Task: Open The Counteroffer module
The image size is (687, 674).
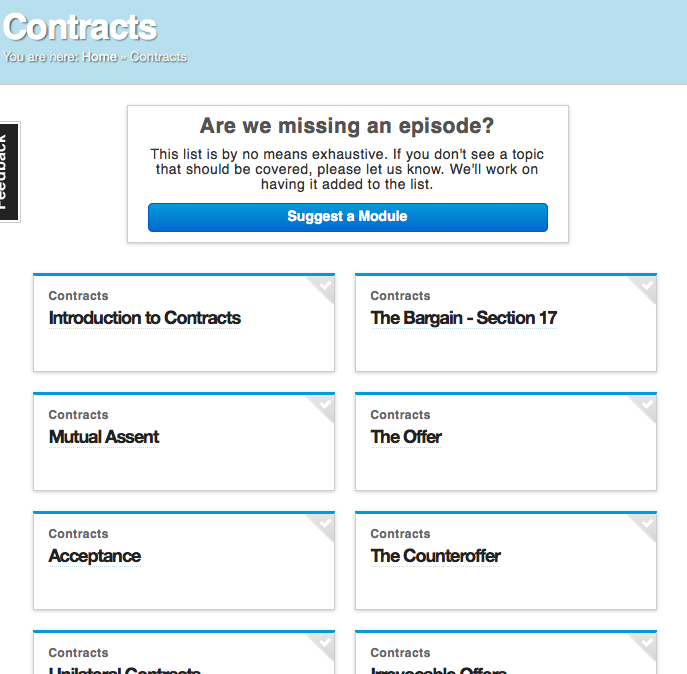Action: coord(436,556)
